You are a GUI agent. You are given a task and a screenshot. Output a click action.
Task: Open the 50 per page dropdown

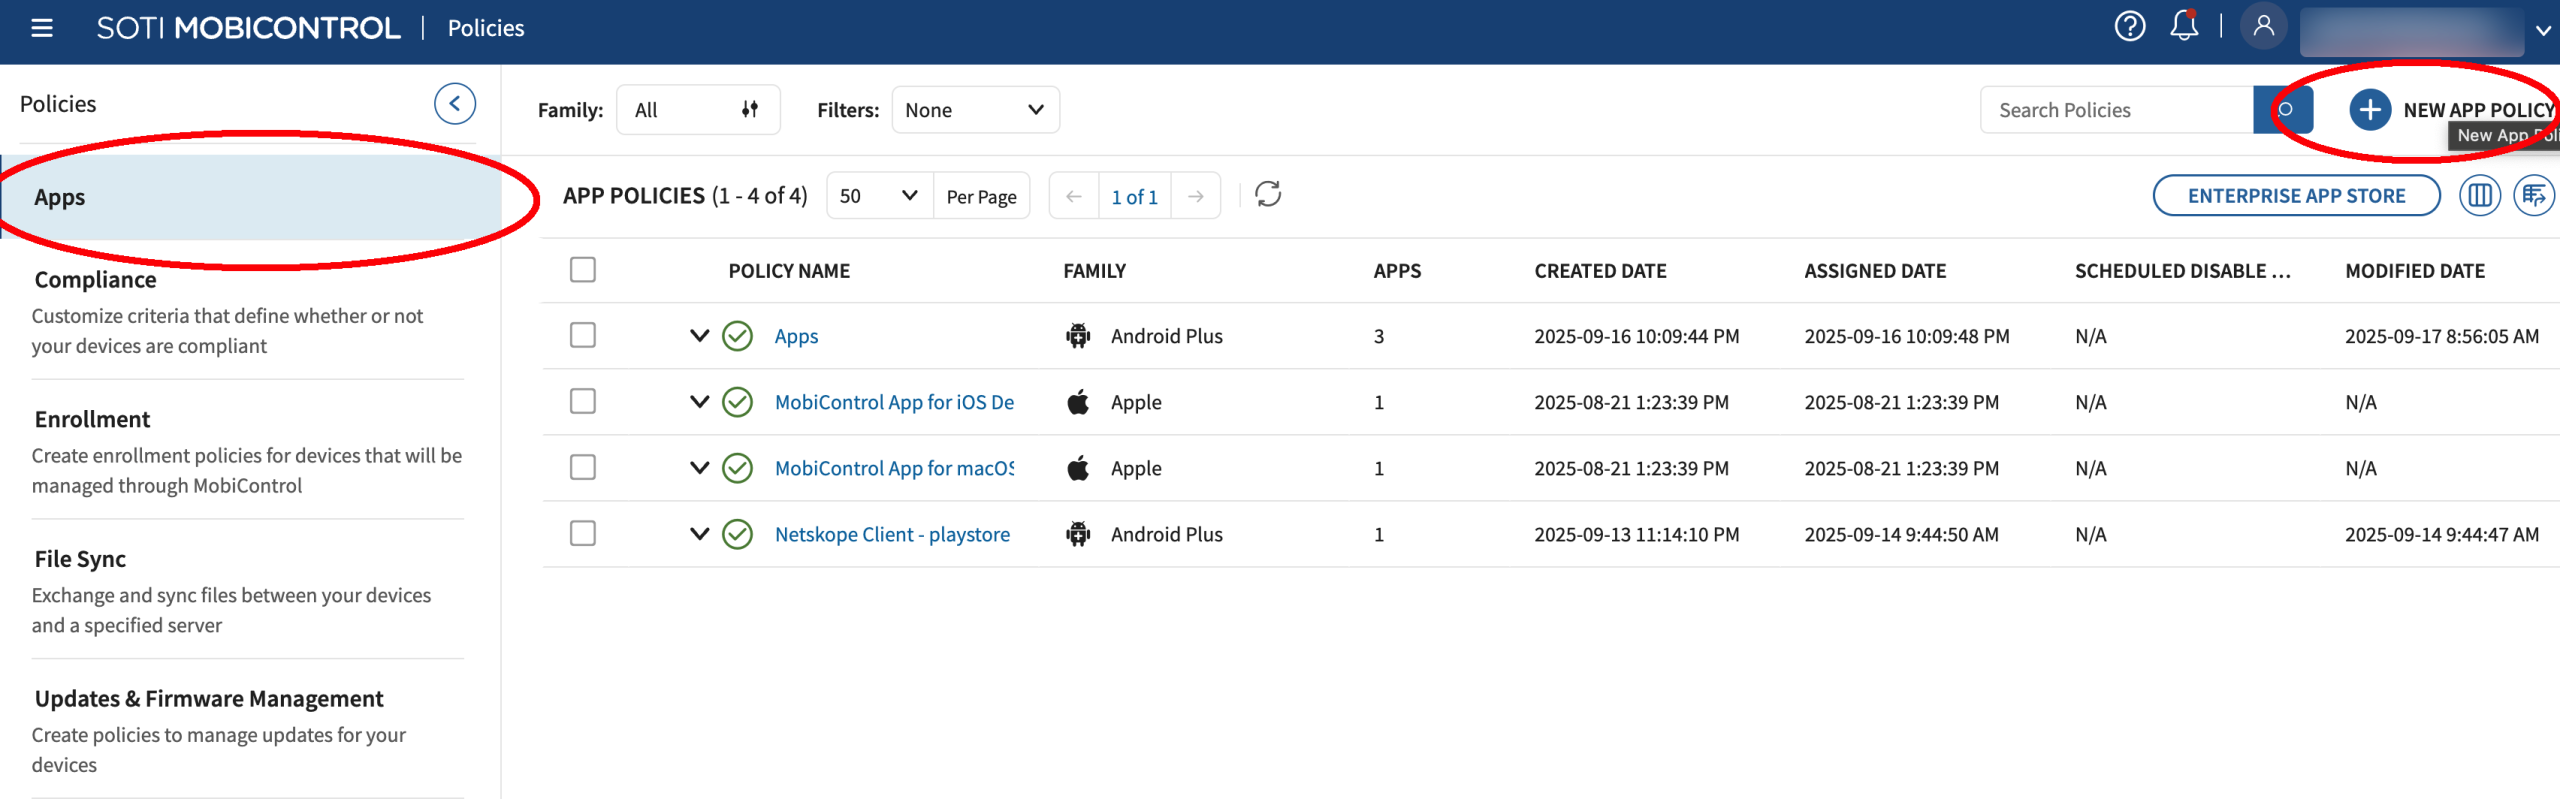[x=879, y=196]
